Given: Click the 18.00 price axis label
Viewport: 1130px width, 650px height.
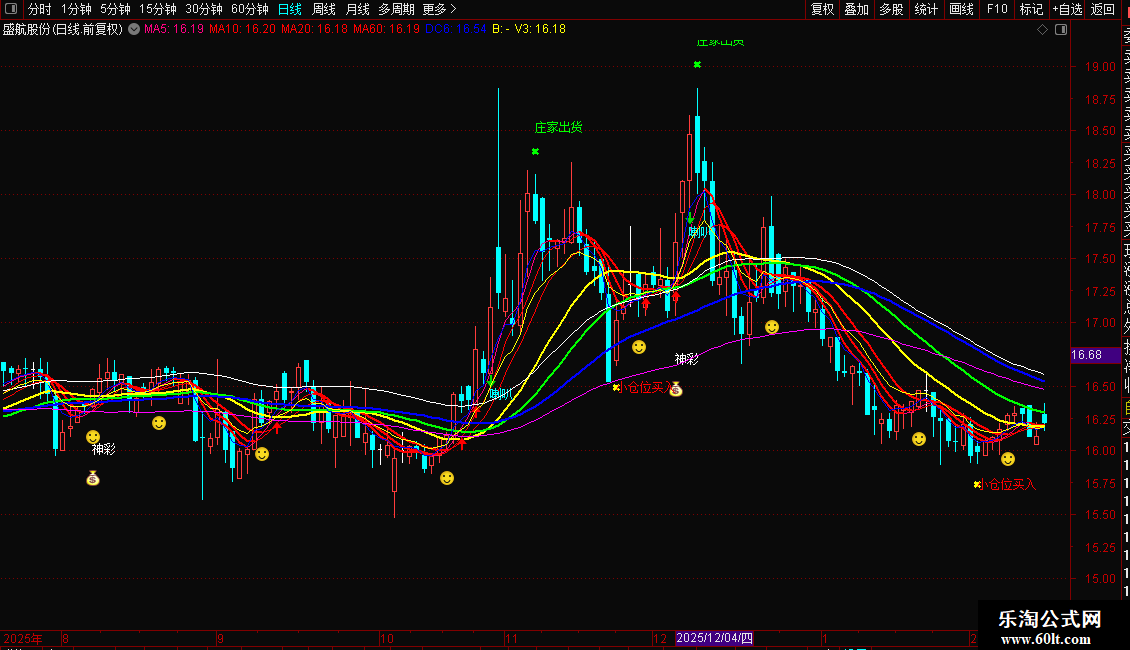Looking at the screenshot, I should [x=1100, y=195].
